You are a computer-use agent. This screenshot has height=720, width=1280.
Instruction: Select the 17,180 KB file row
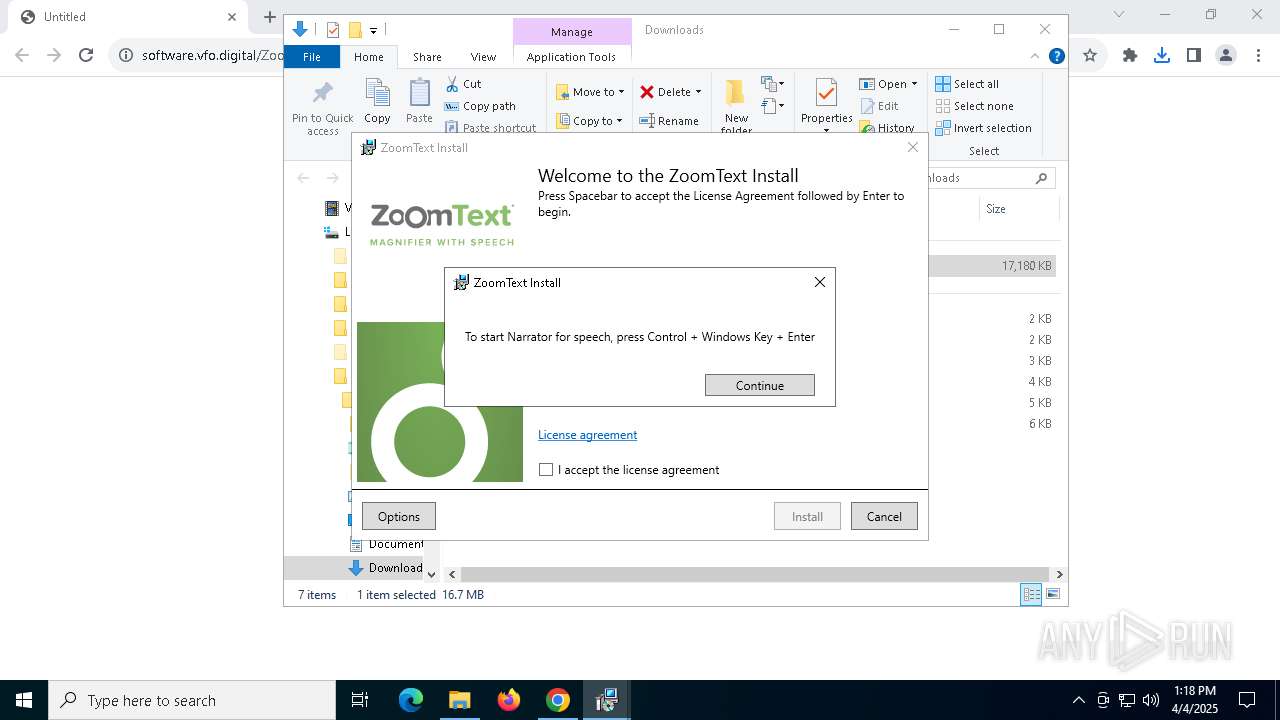point(992,266)
